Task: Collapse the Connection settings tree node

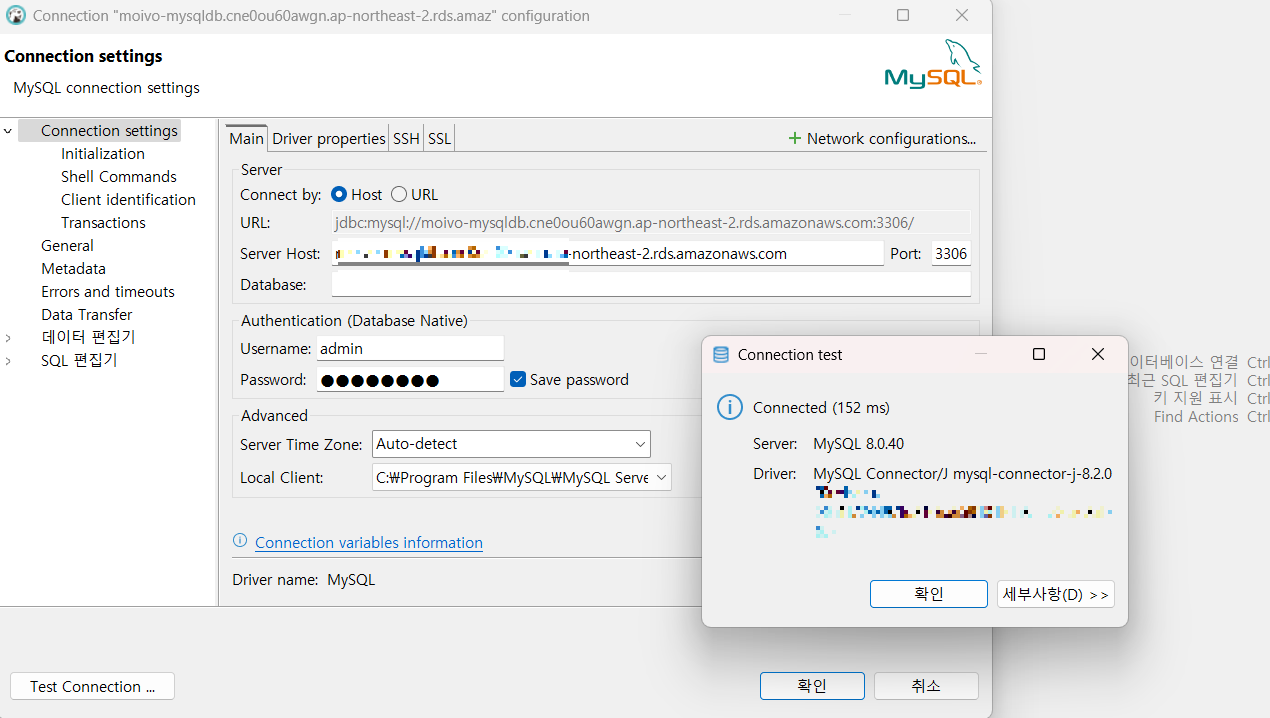Action: click(8, 131)
